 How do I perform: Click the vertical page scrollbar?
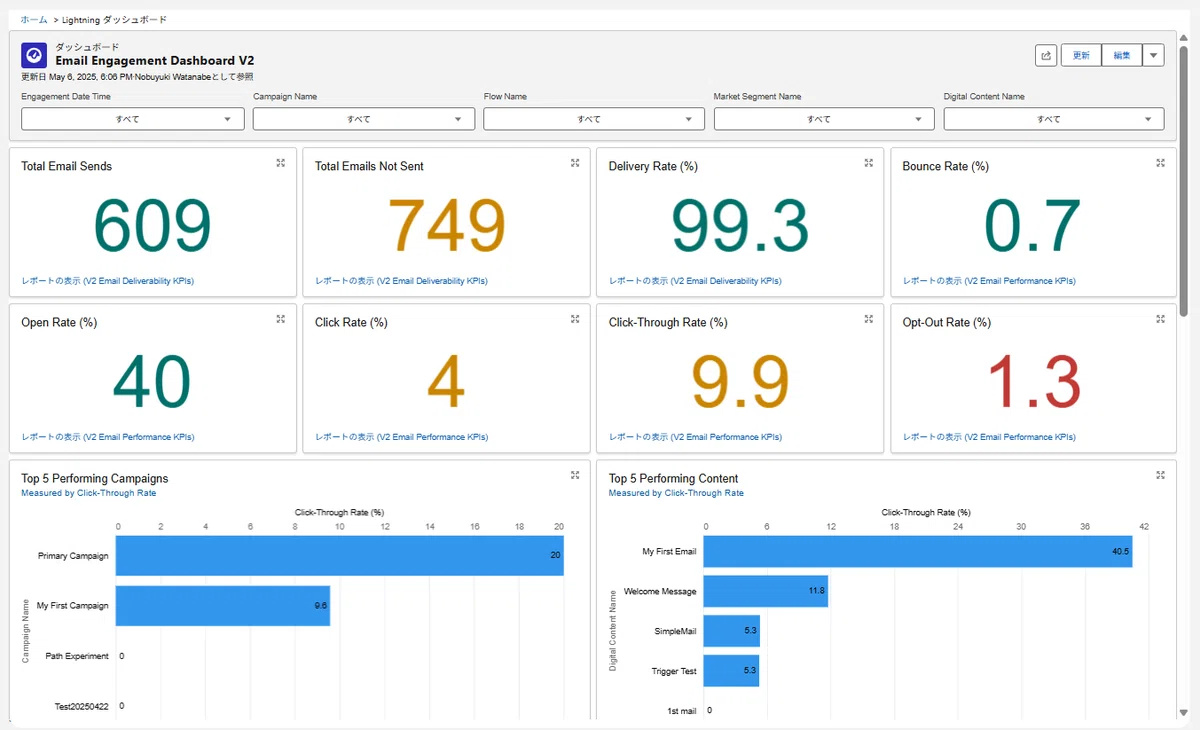[x=1184, y=180]
